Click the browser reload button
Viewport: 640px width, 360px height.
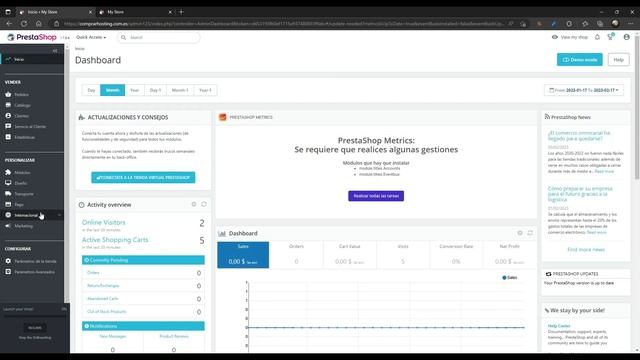24,24
